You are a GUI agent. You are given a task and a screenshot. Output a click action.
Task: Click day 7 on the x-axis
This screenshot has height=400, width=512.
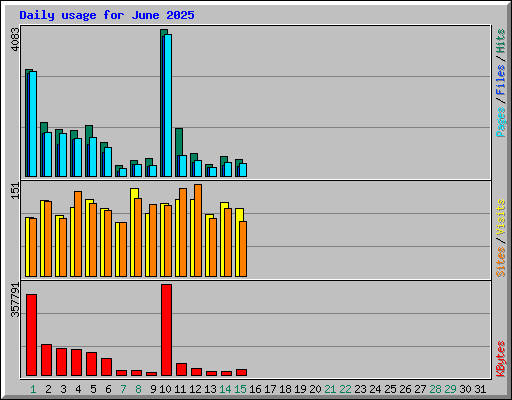(x=123, y=389)
